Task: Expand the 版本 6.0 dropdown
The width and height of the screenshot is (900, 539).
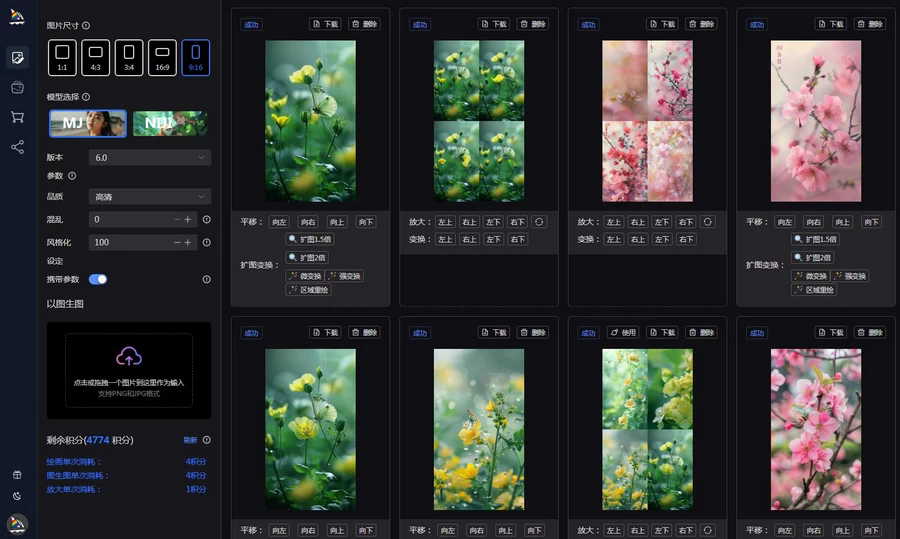Action: pos(149,157)
